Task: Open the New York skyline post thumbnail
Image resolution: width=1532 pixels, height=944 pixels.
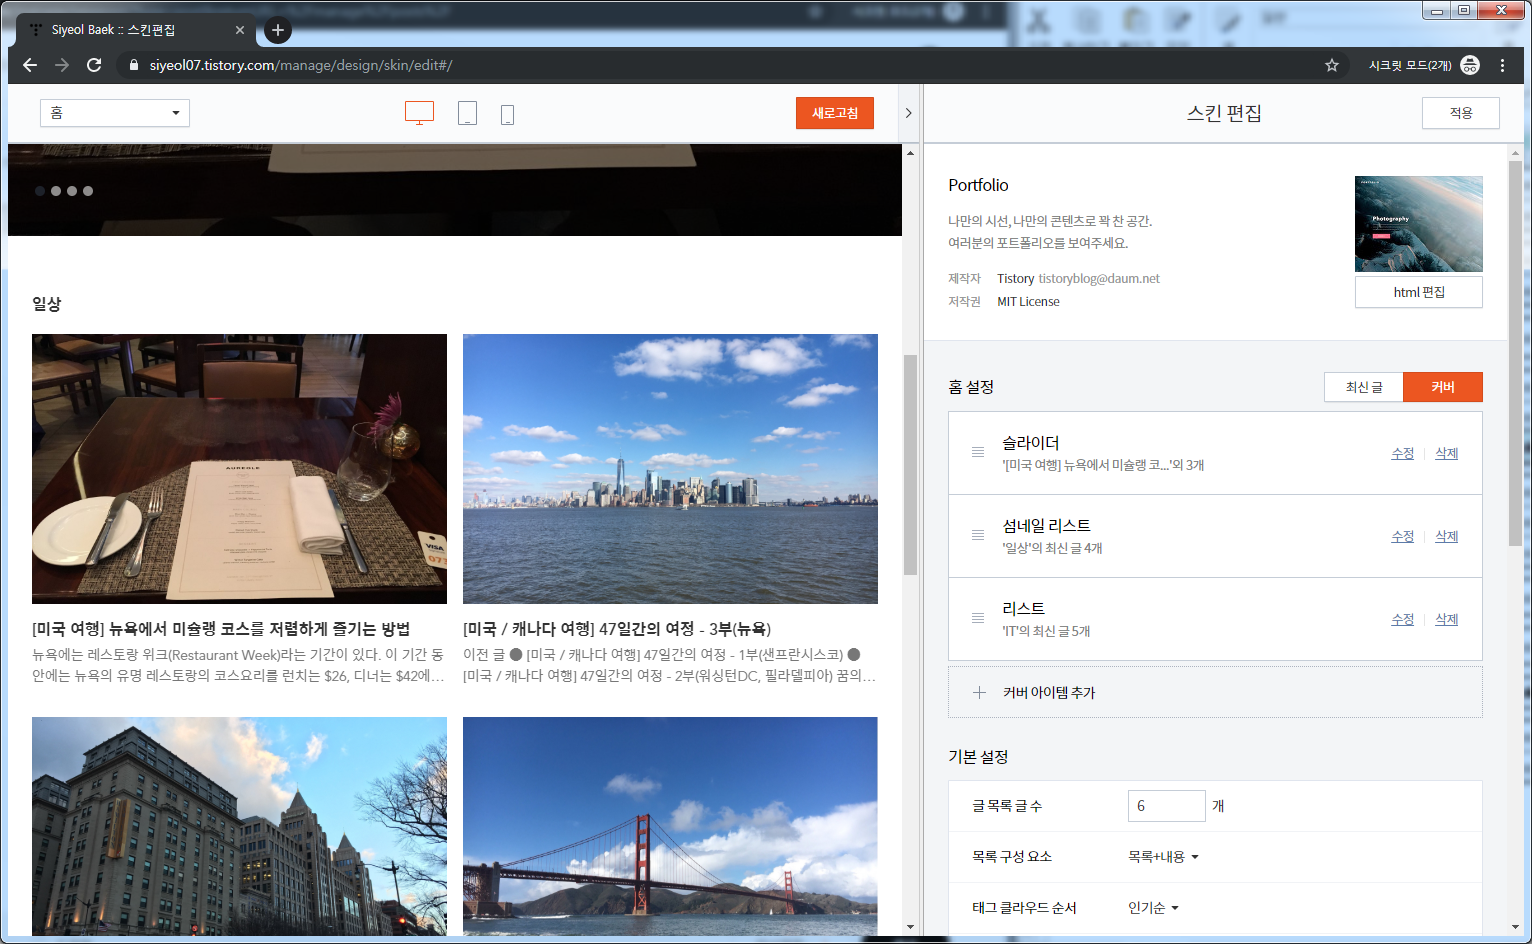Action: click(x=670, y=469)
